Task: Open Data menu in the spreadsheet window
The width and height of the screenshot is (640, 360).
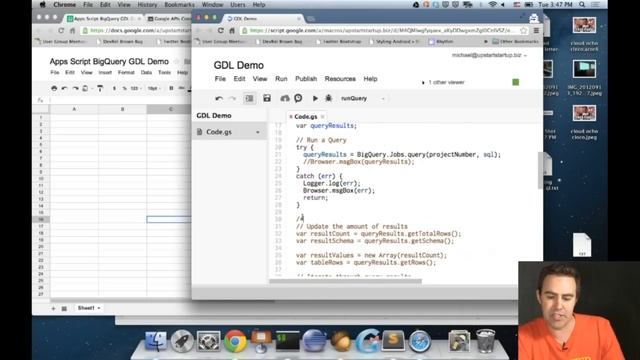Action: pos(146,72)
